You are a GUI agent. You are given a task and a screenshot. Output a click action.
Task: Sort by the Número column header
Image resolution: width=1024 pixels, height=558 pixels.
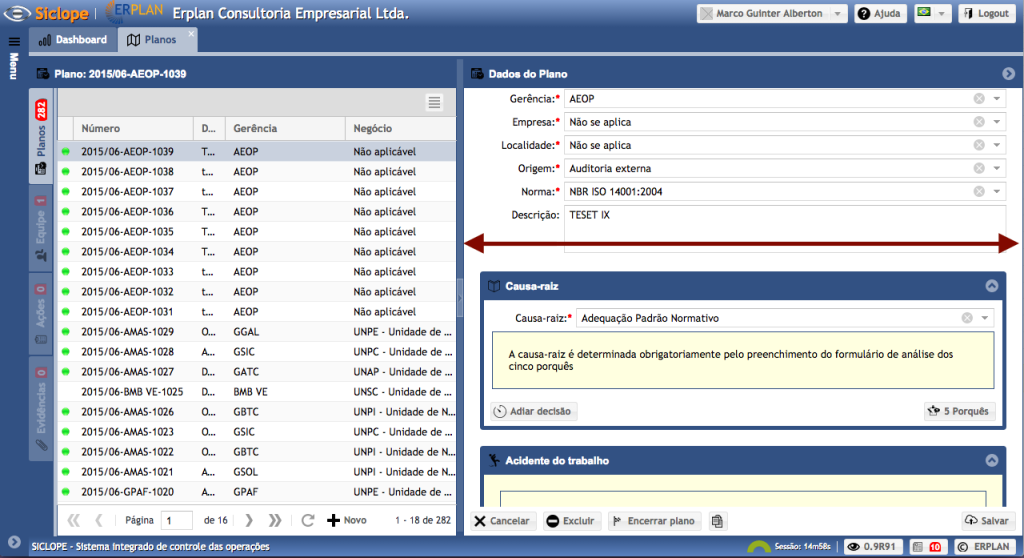tap(133, 129)
